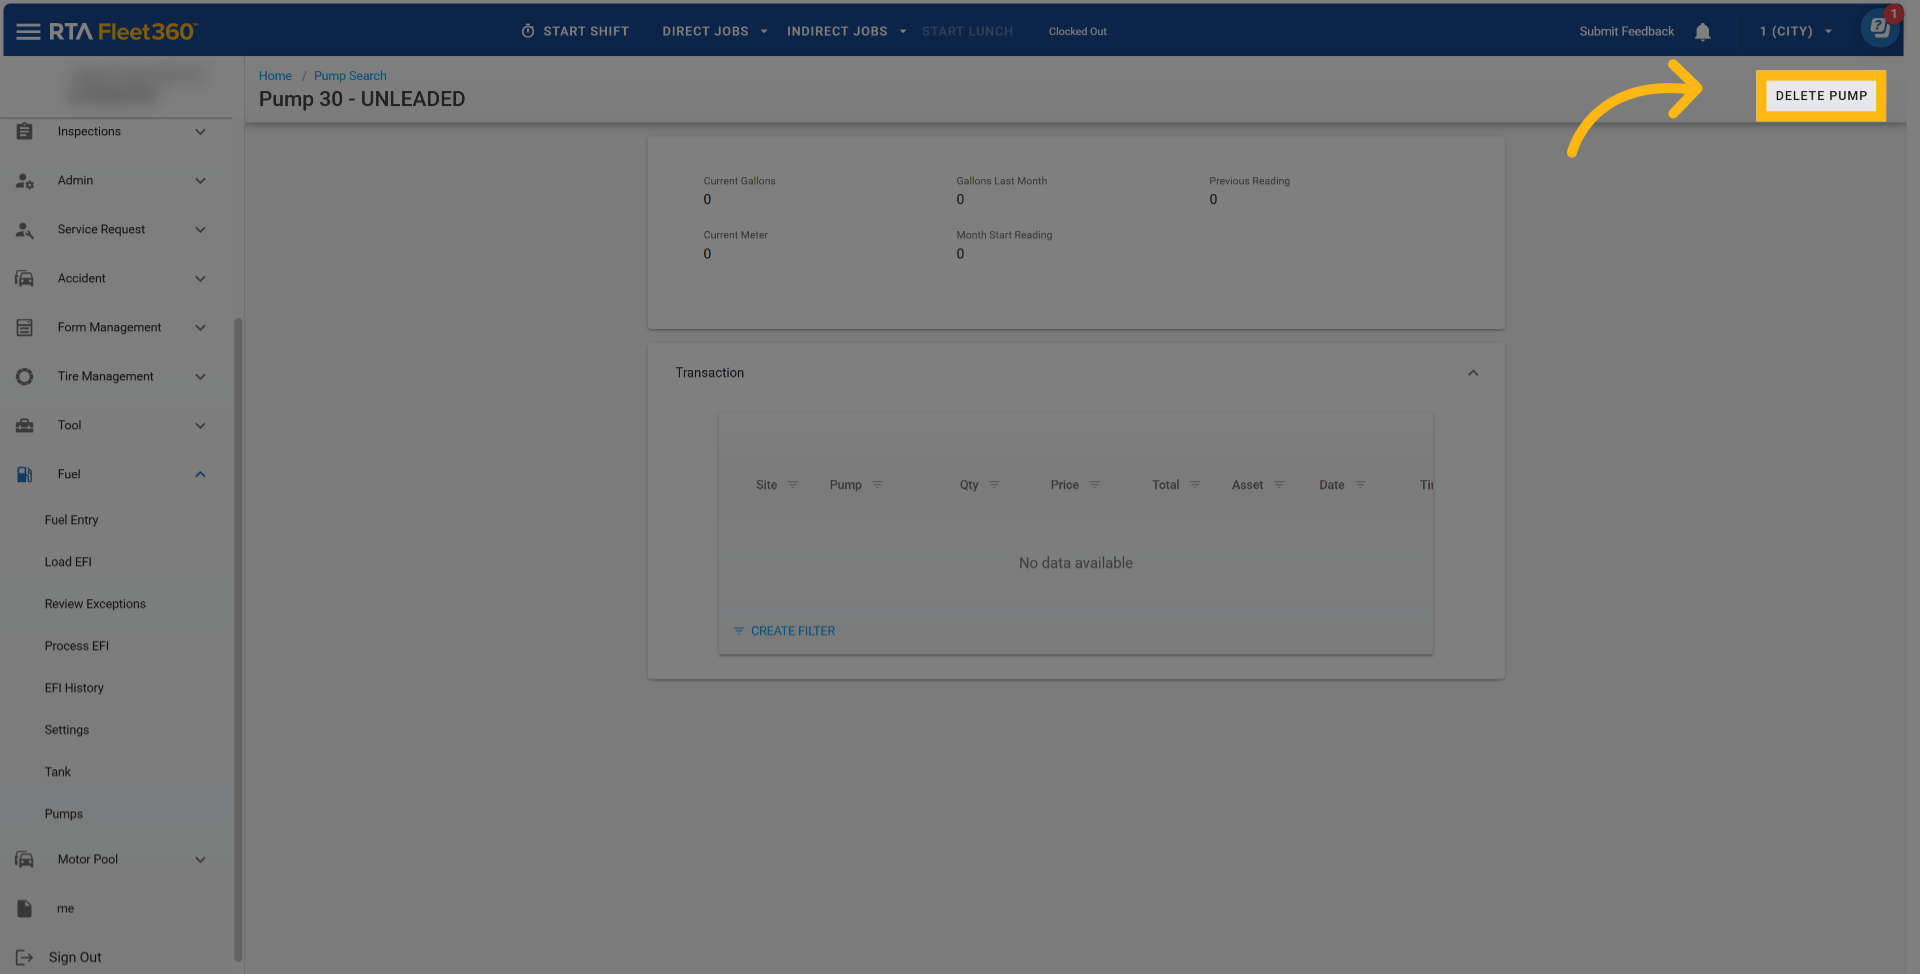The width and height of the screenshot is (1920, 974).
Task: Click the Price column filter icon
Action: (x=1095, y=485)
